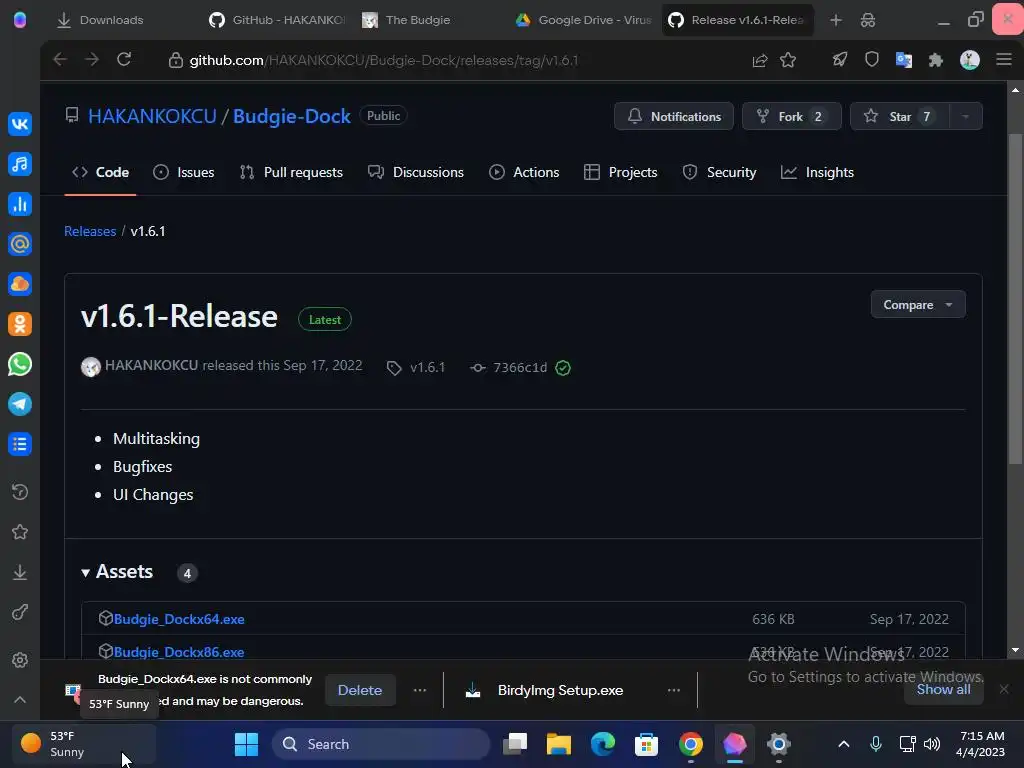Open the shield protection icon
Screen dimensions: 1024x768
tap(872, 60)
